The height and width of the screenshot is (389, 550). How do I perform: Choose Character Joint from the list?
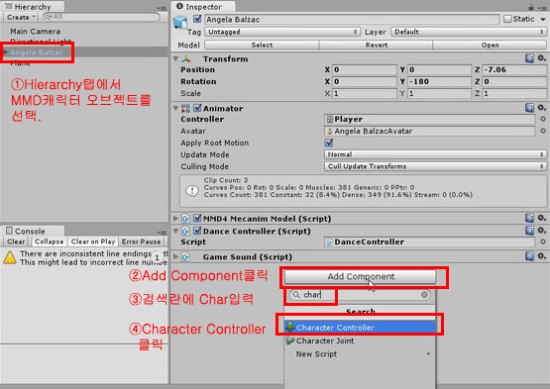[360, 341]
